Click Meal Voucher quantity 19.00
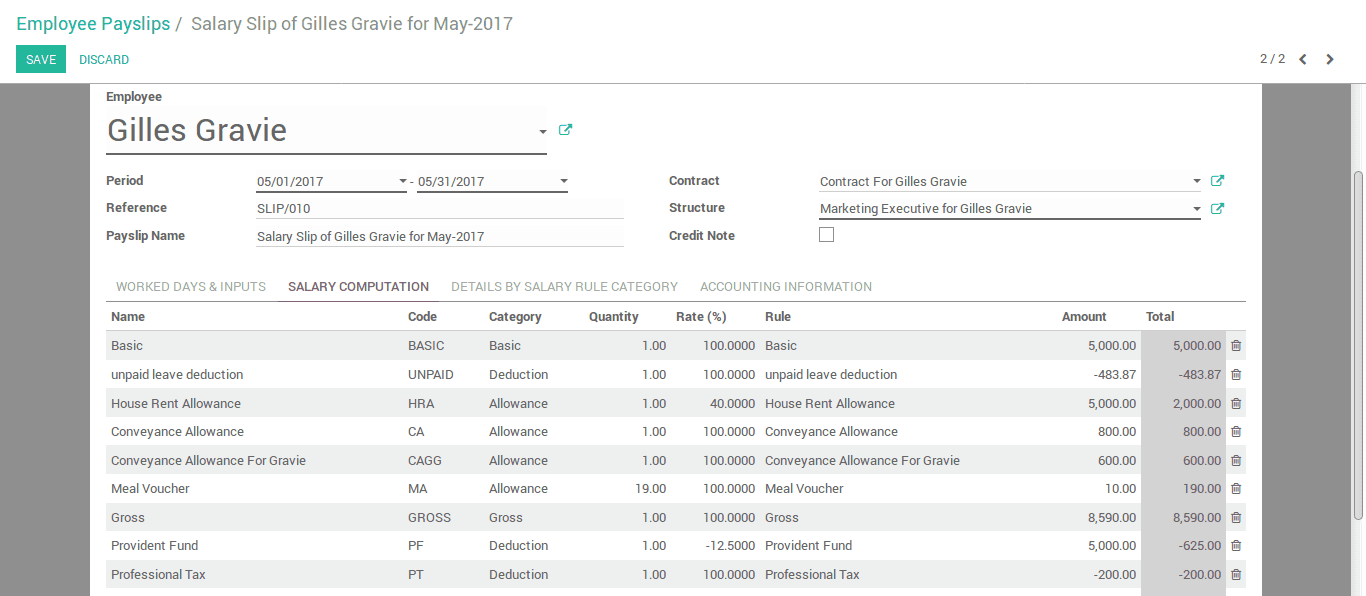The width and height of the screenshot is (1366, 596). pos(651,489)
